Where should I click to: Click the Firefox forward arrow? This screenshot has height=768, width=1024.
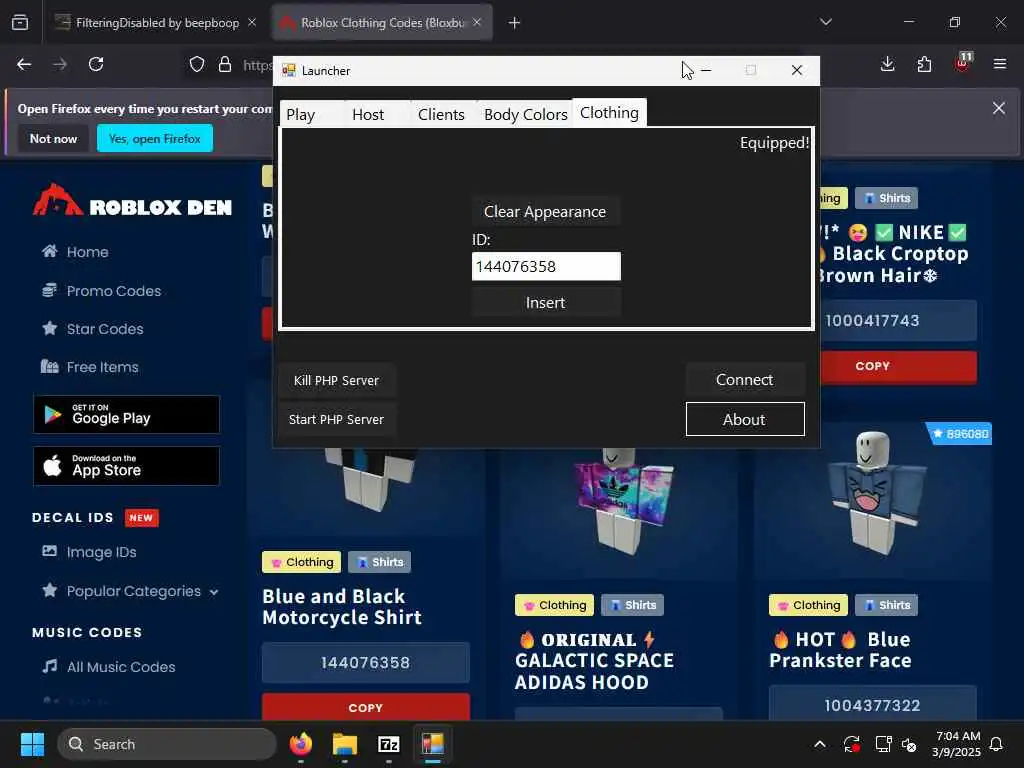[60, 64]
